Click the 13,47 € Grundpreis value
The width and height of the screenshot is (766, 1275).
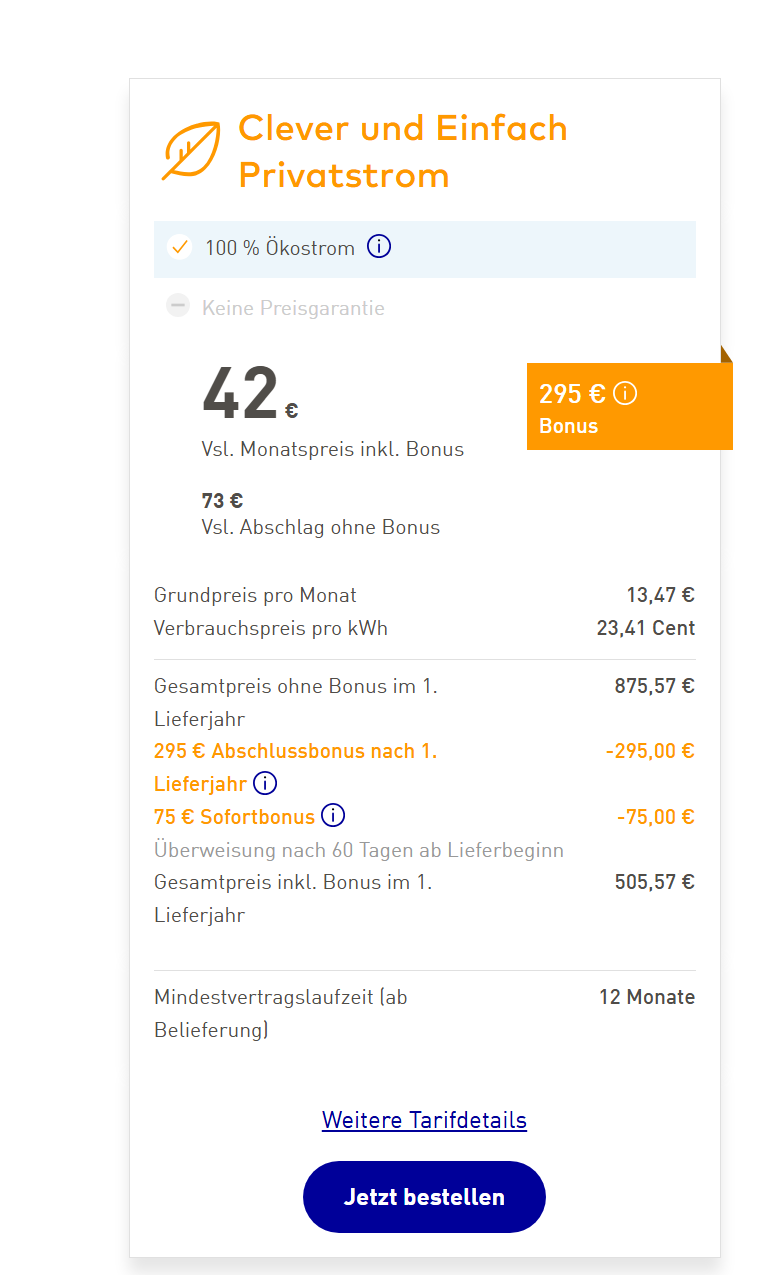click(x=660, y=595)
